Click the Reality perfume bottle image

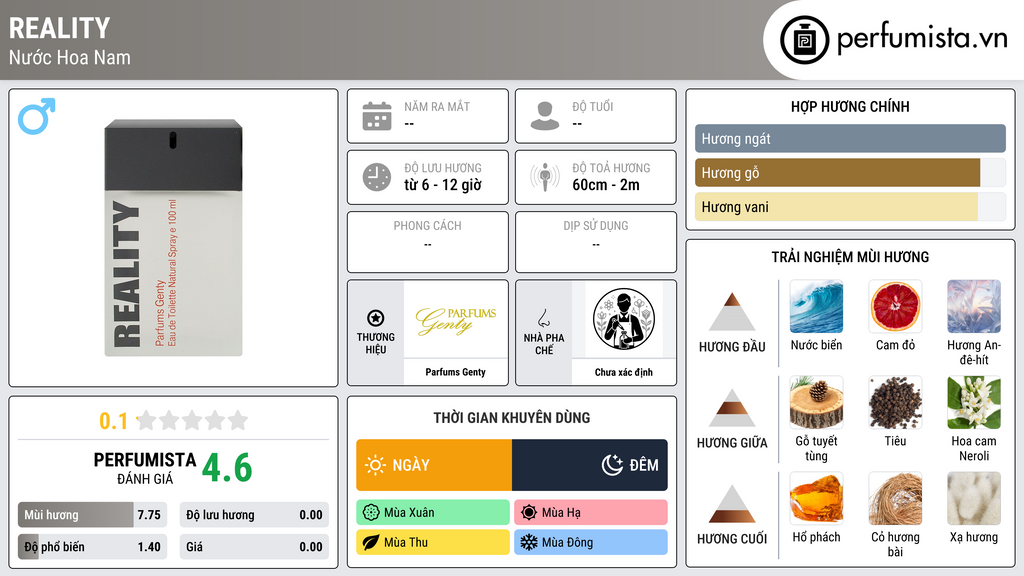click(x=174, y=238)
